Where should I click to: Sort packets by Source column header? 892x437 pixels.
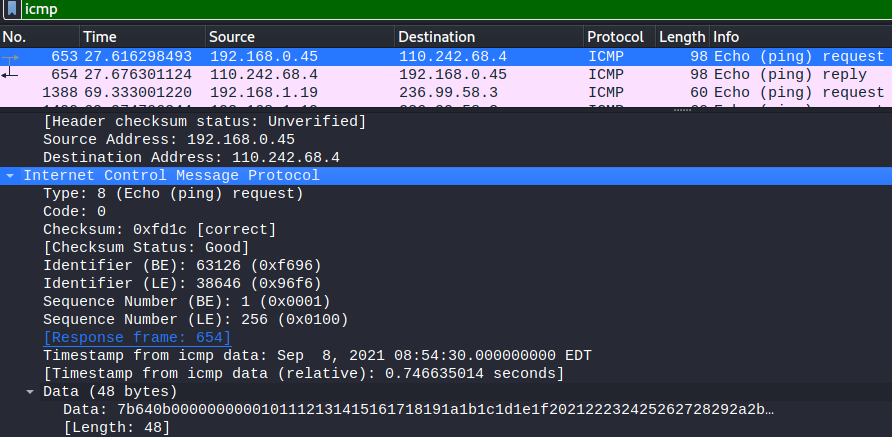point(300,37)
